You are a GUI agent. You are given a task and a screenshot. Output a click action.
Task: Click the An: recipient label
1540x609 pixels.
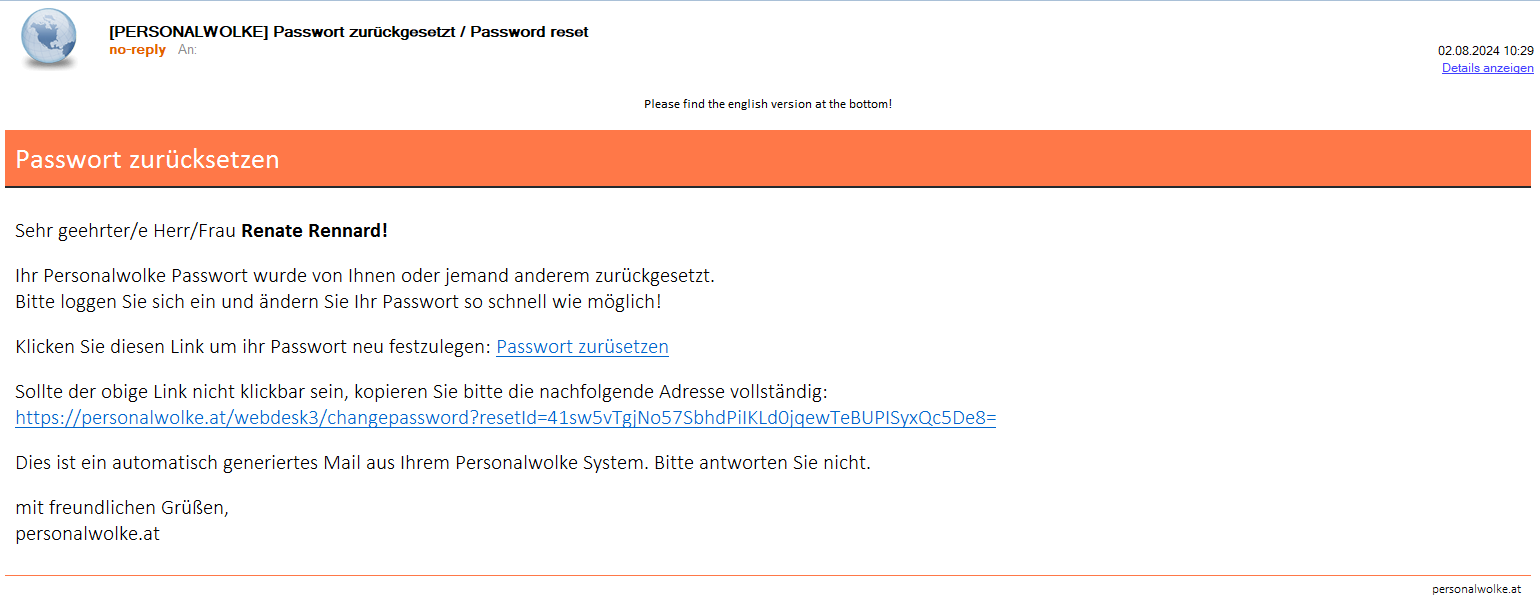[x=187, y=50]
